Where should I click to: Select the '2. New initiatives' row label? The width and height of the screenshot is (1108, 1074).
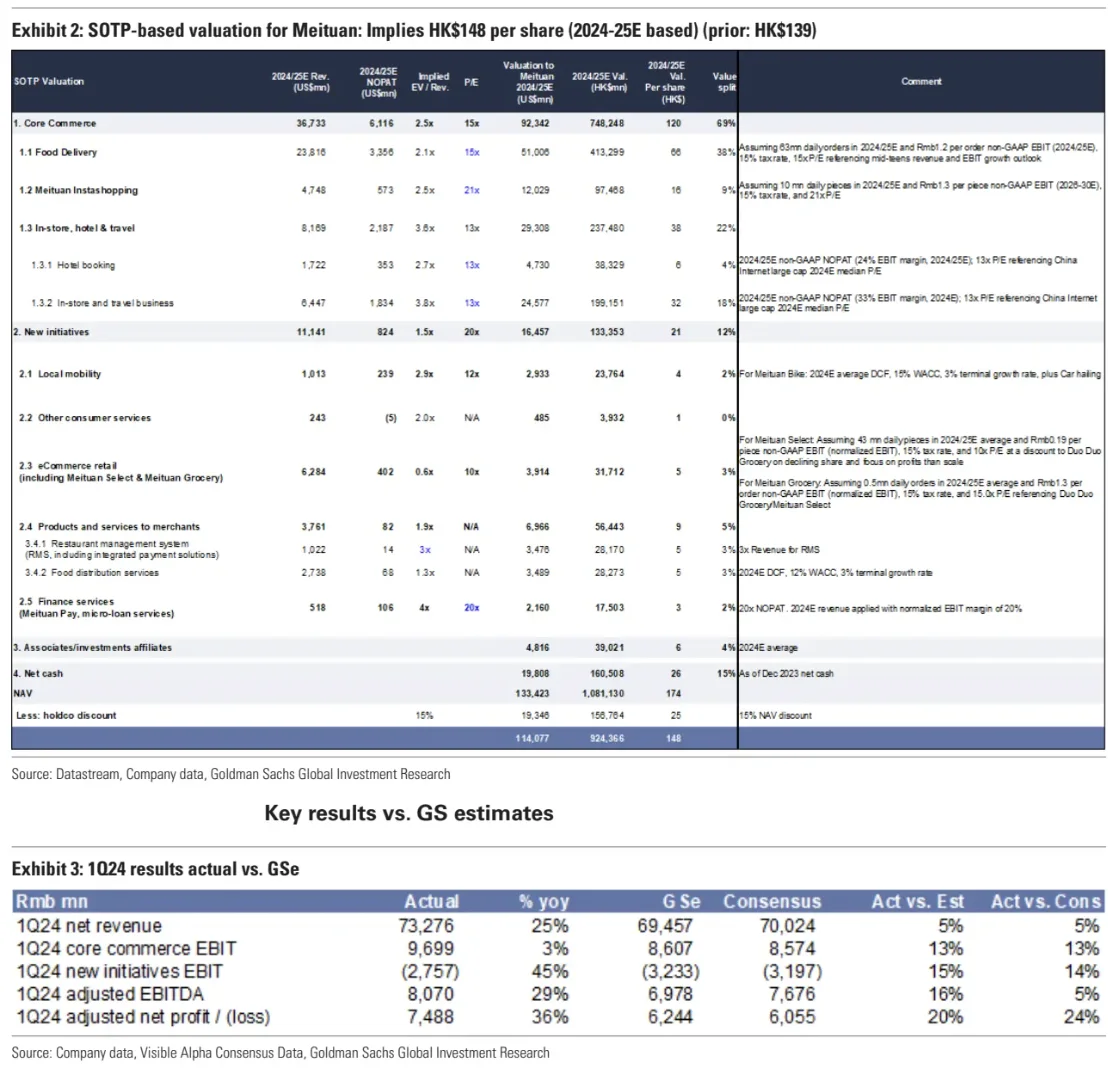(51, 331)
